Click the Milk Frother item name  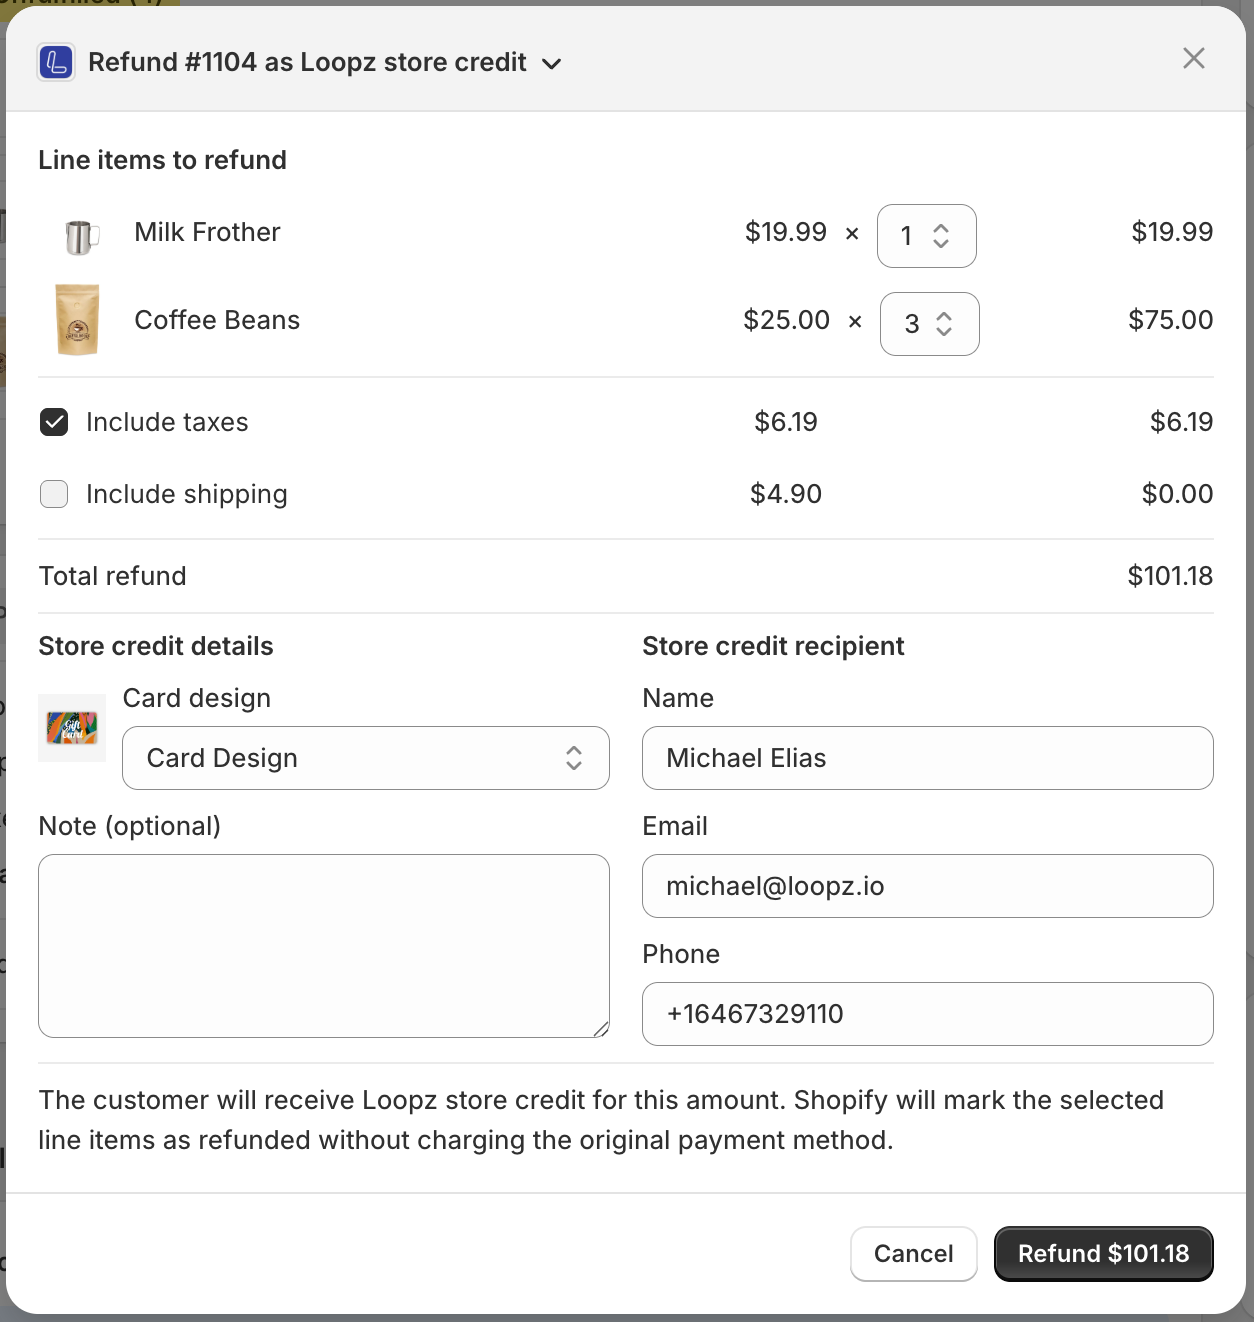(x=207, y=232)
